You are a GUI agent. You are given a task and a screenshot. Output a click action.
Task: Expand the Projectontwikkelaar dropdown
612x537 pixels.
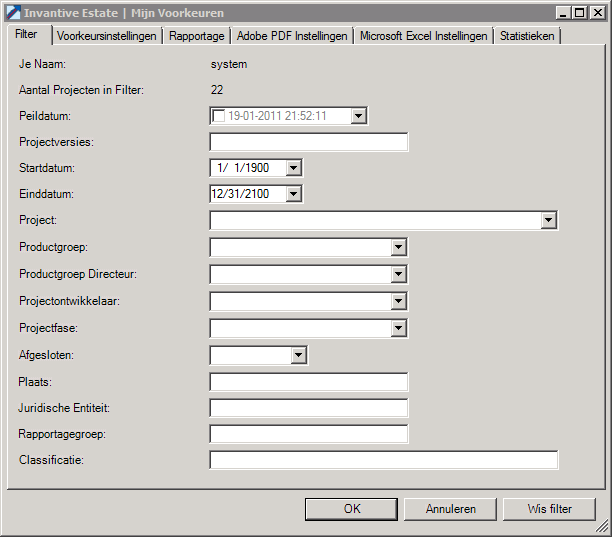[x=399, y=301]
